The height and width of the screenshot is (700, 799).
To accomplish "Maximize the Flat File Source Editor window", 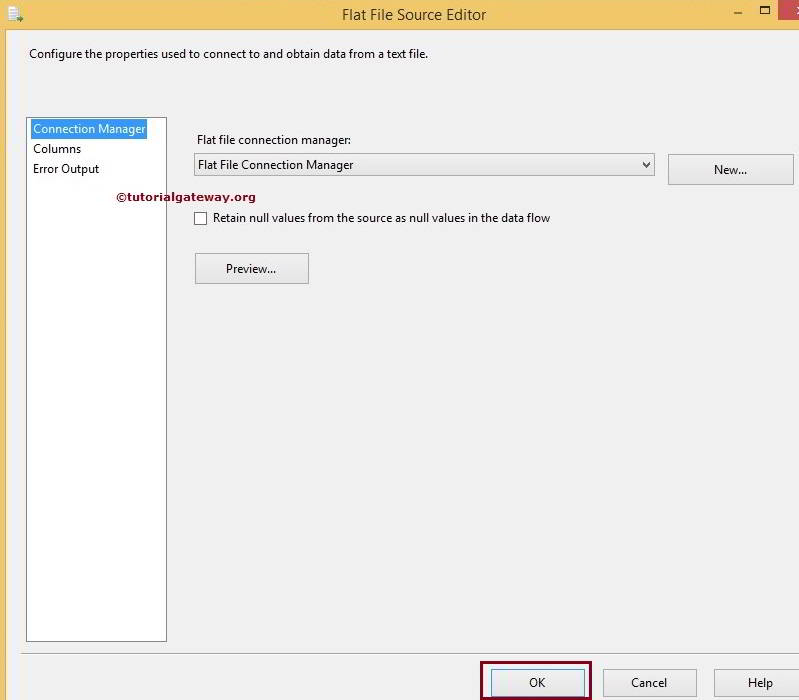I will click(765, 10).
